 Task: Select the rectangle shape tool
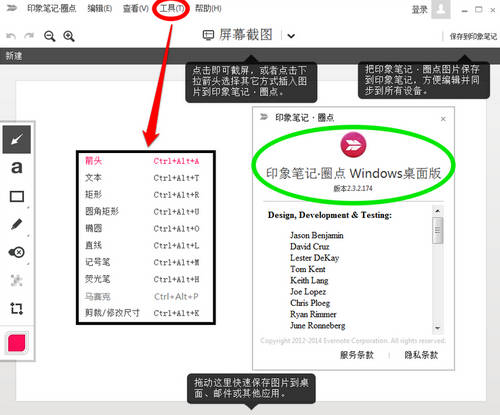click(x=17, y=196)
